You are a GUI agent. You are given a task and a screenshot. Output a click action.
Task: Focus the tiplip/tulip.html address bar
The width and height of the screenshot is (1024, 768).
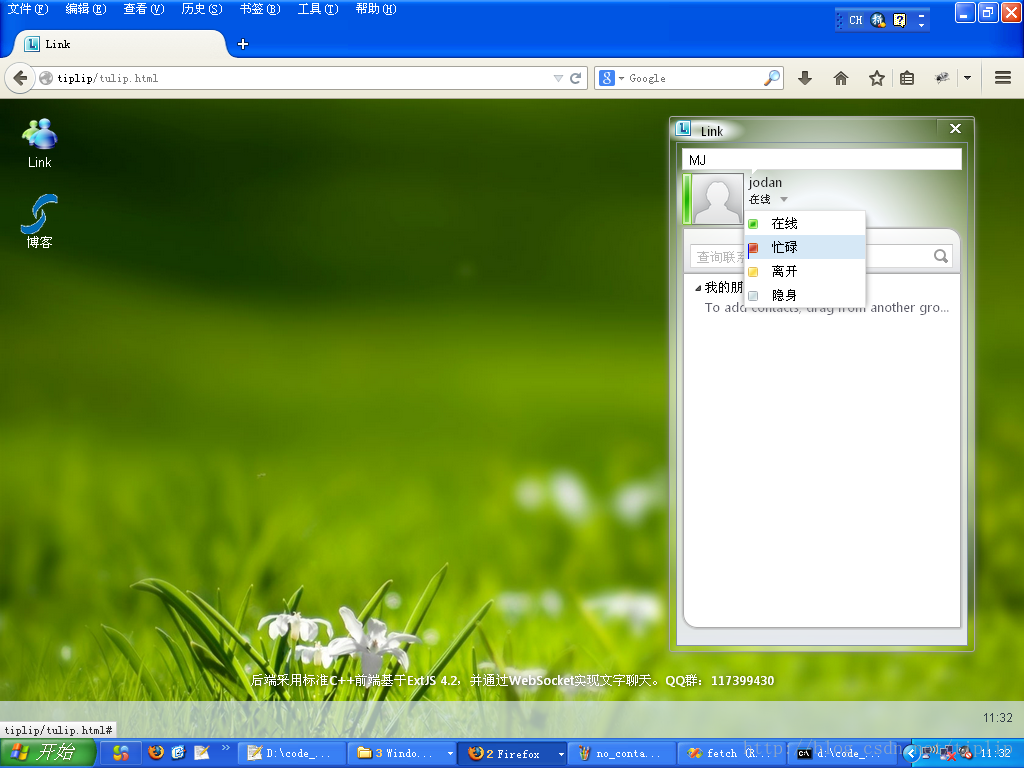(x=302, y=78)
